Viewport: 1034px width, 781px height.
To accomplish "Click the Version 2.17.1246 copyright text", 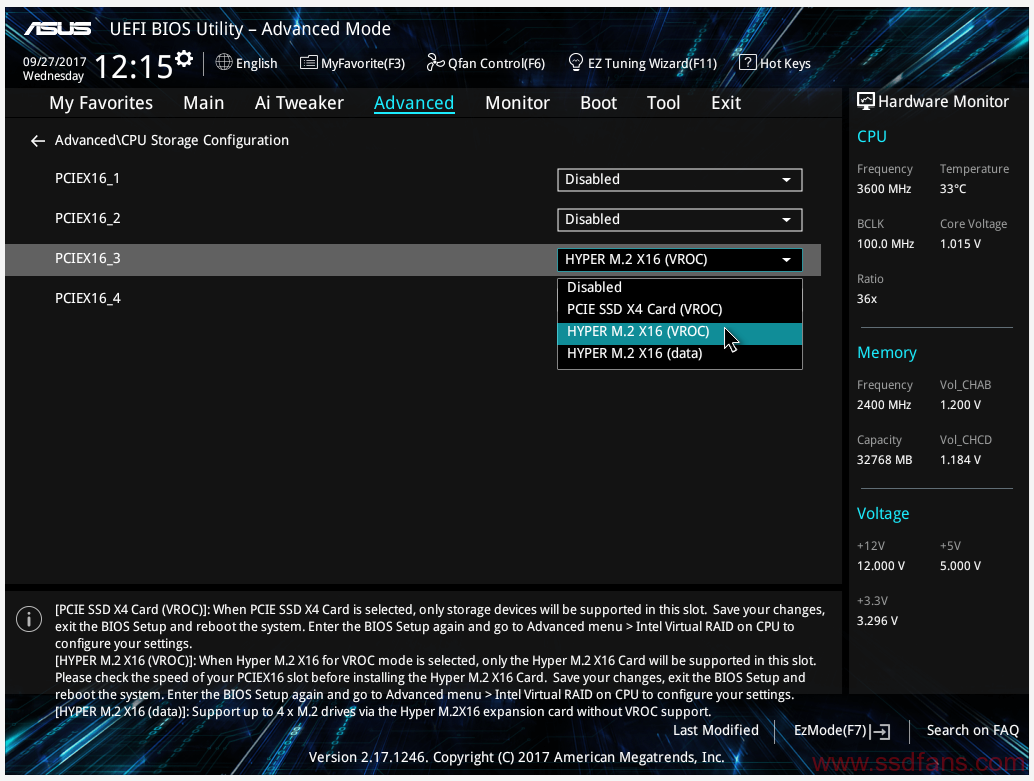I will 516,757.
